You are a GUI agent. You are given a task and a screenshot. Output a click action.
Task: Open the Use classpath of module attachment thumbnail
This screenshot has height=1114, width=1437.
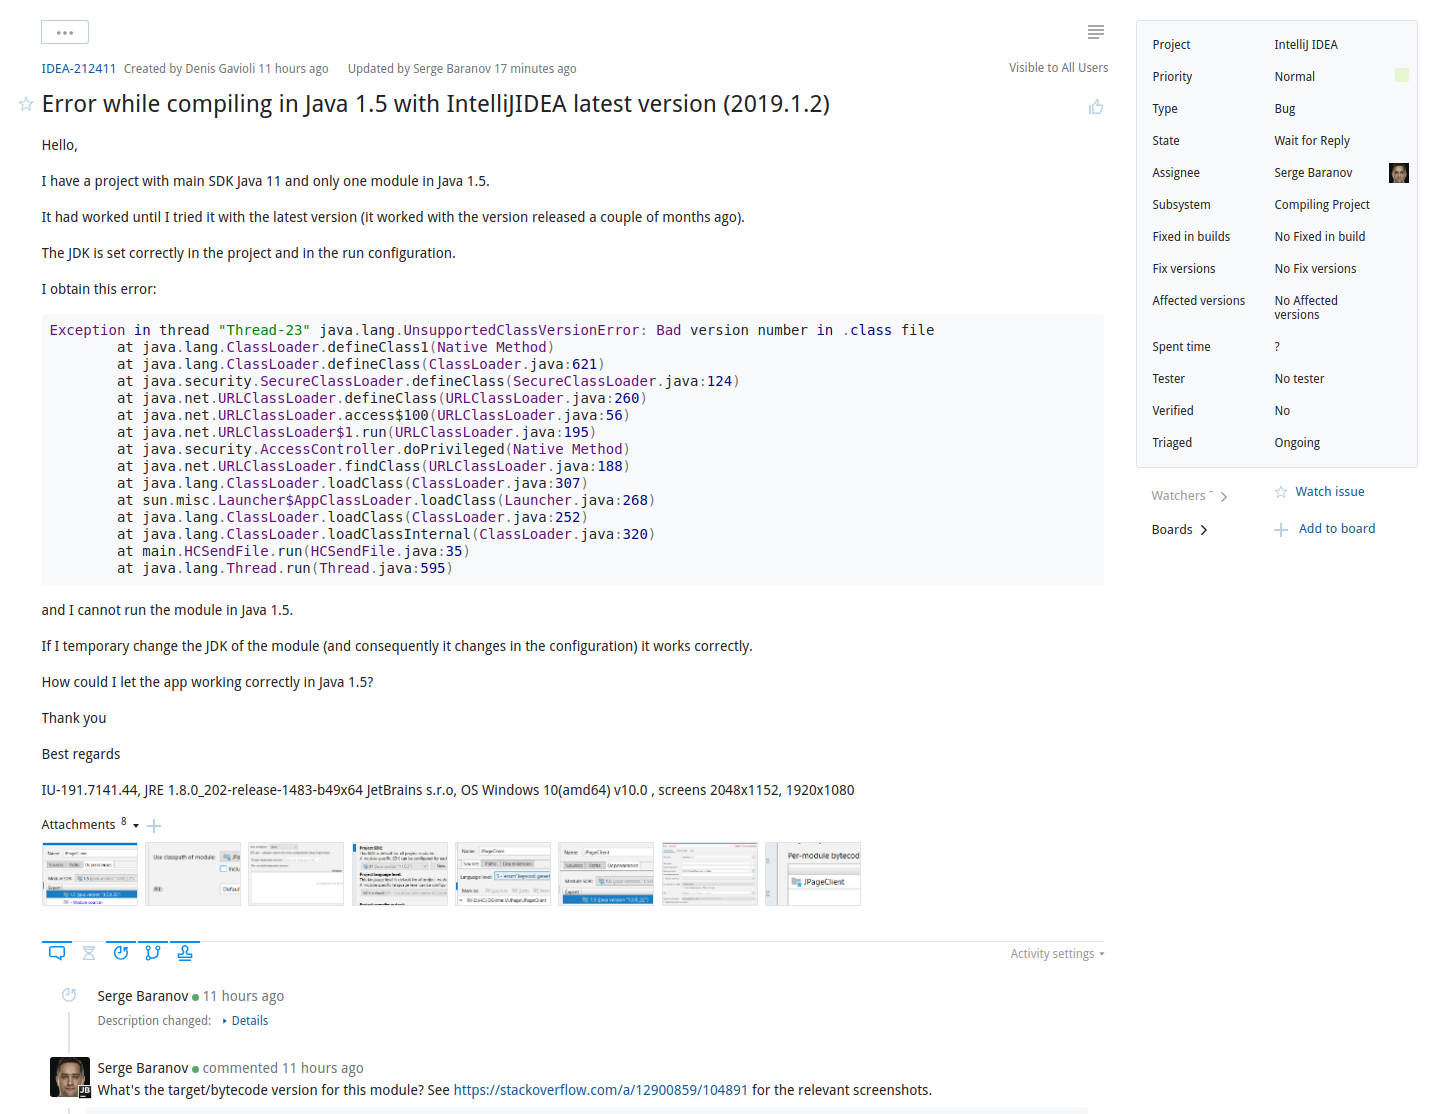(193, 874)
